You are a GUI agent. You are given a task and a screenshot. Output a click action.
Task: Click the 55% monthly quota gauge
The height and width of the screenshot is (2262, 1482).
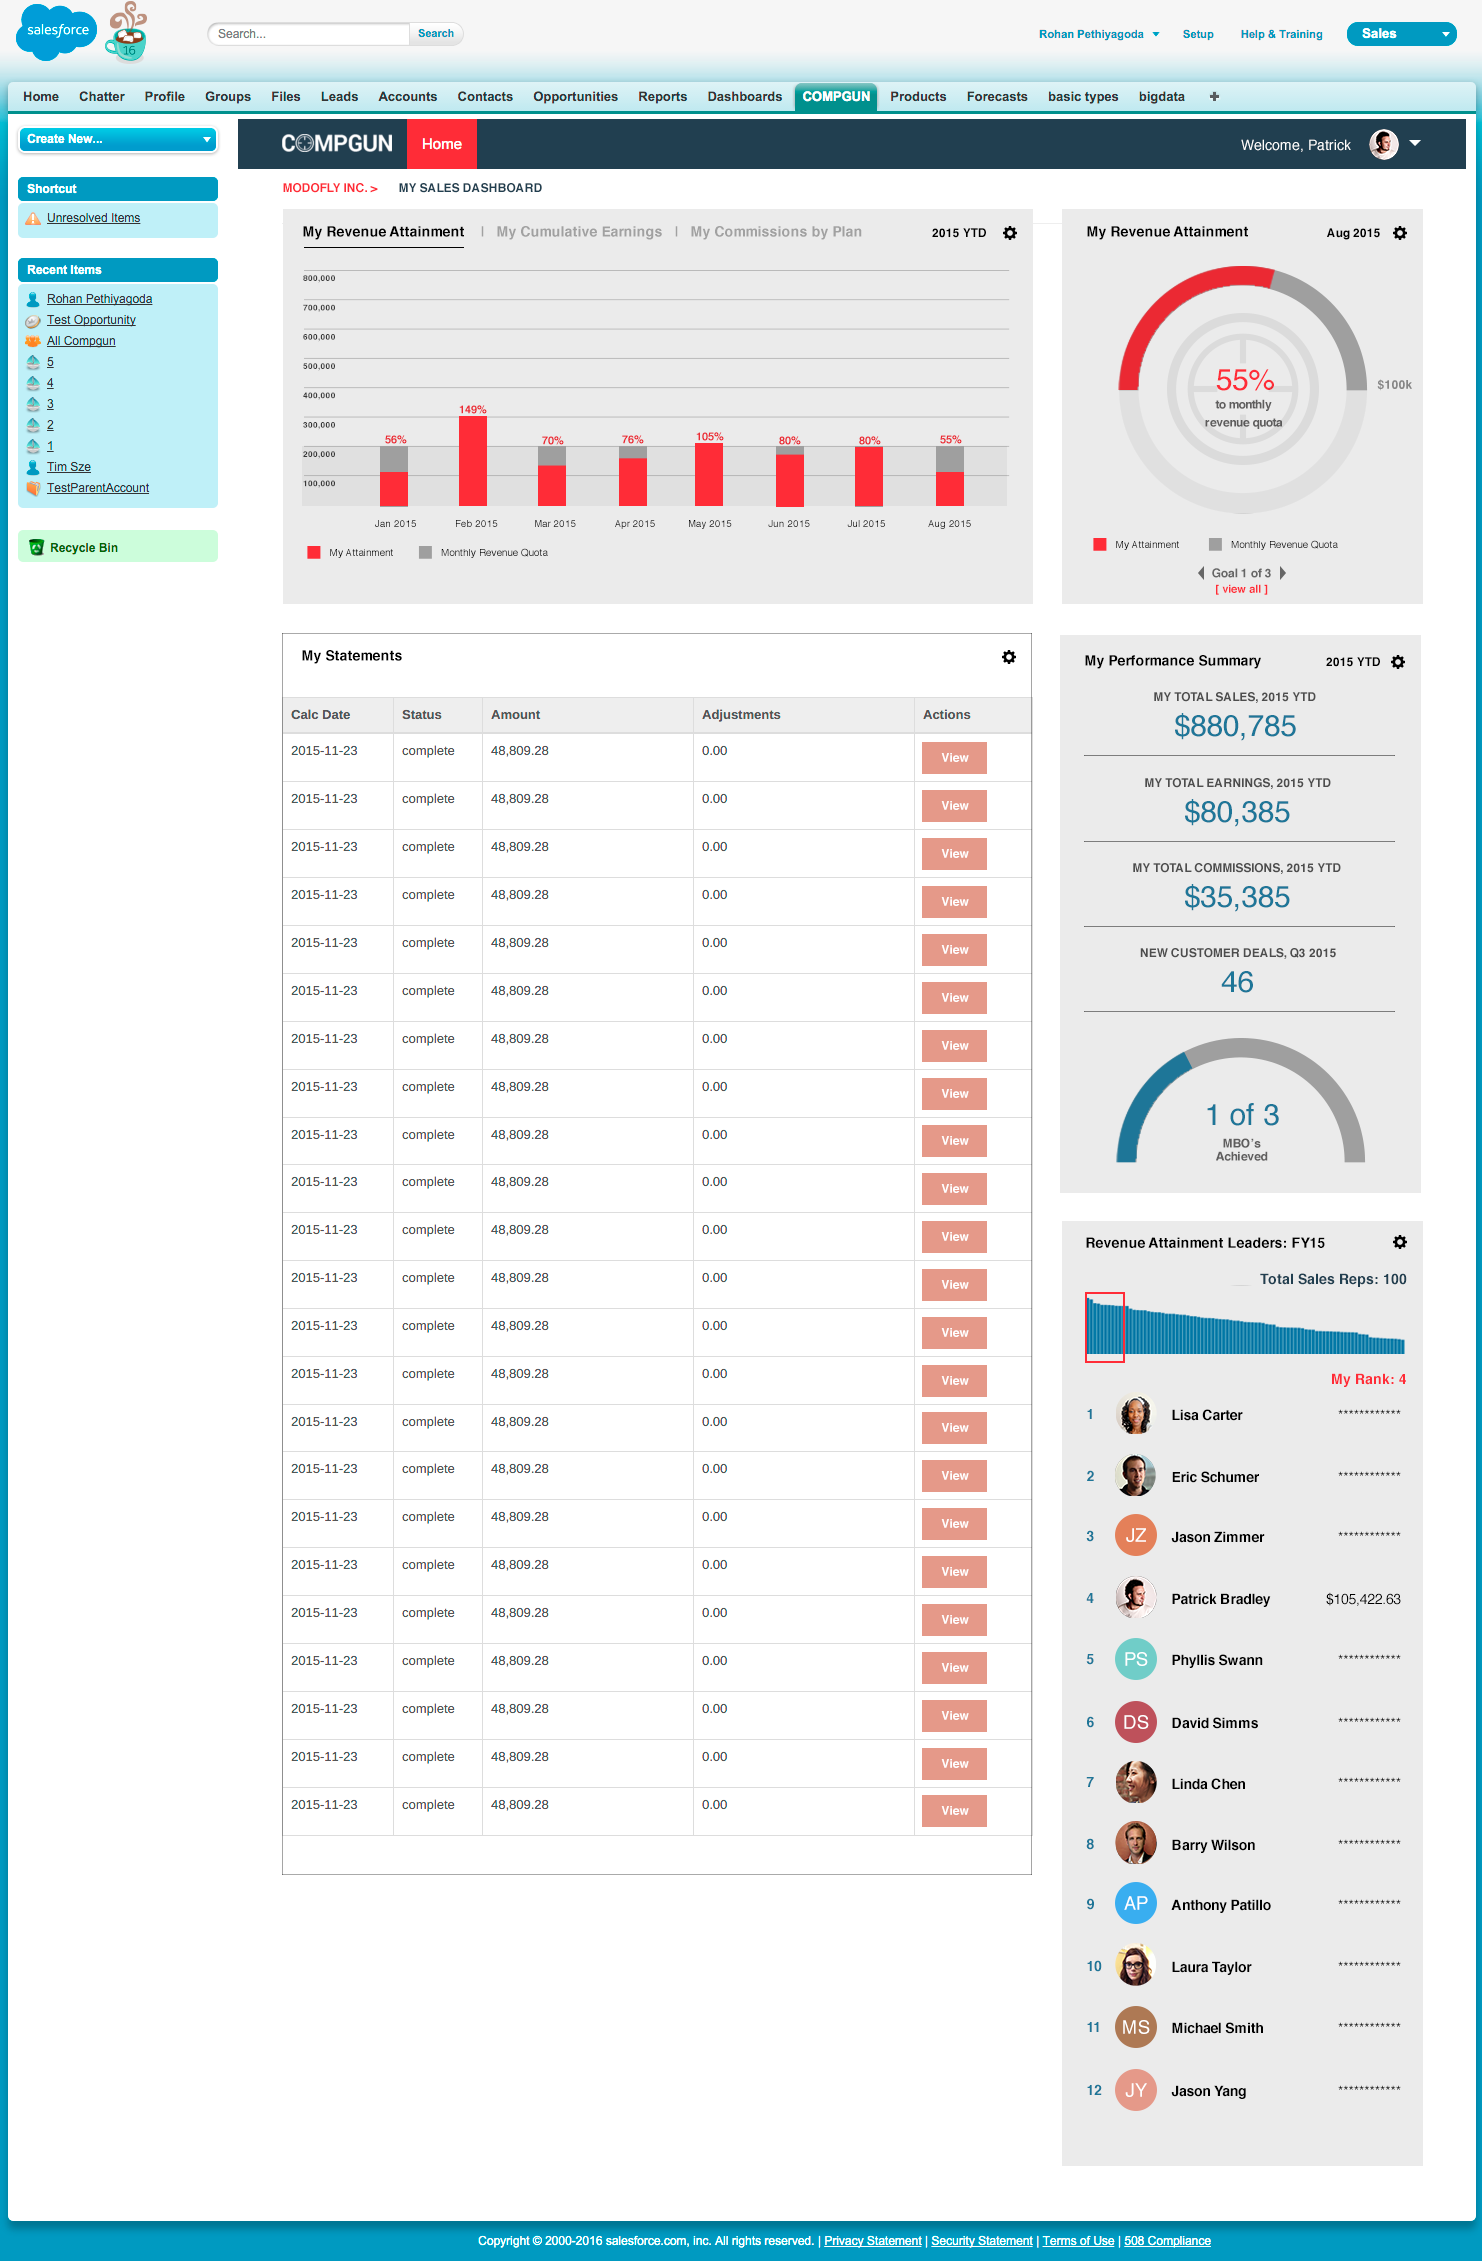click(1243, 390)
